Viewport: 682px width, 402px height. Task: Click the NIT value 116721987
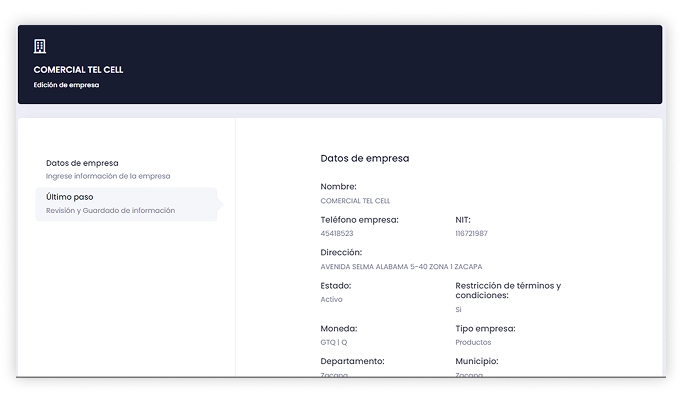coord(471,233)
